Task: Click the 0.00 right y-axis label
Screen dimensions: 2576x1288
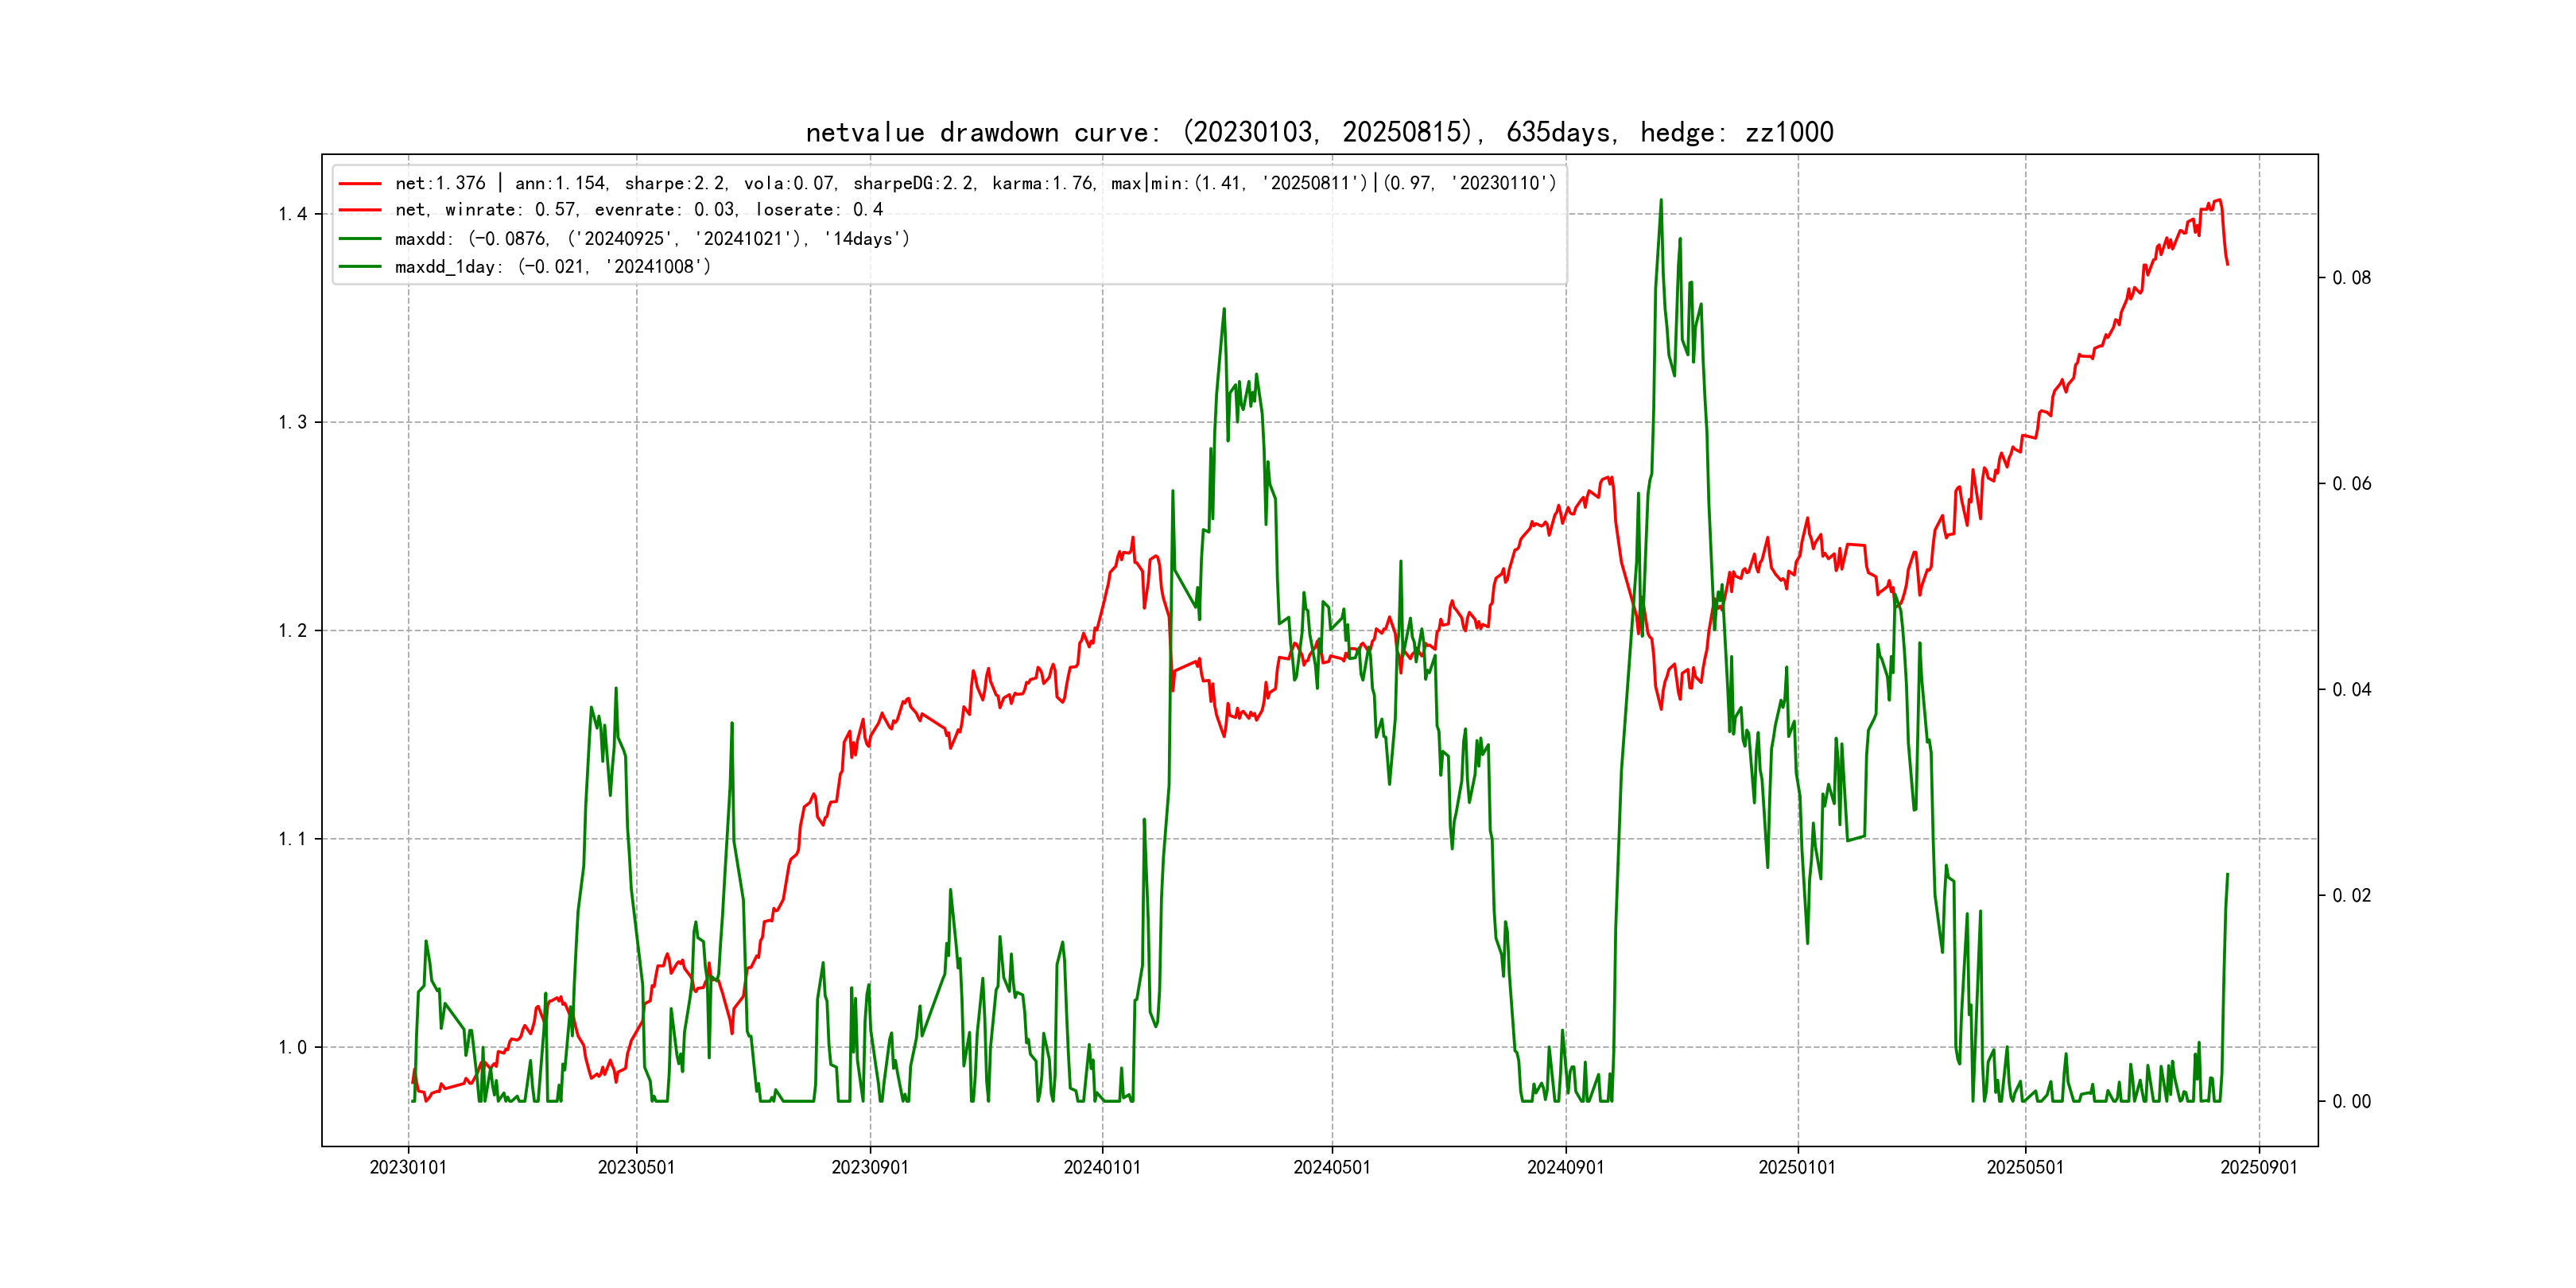Action: 2351,1102
